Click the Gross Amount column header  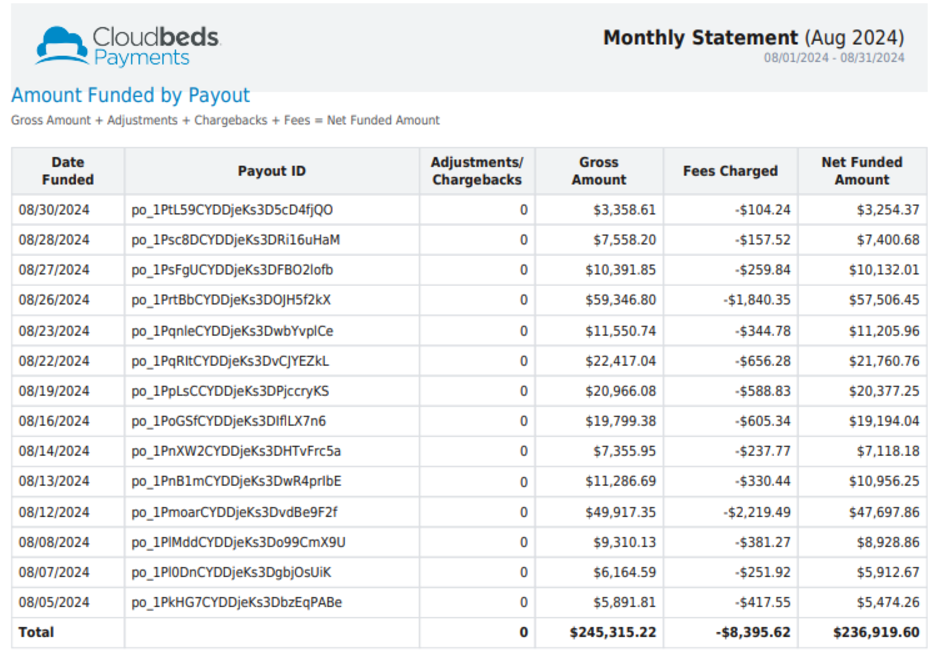[x=598, y=171]
